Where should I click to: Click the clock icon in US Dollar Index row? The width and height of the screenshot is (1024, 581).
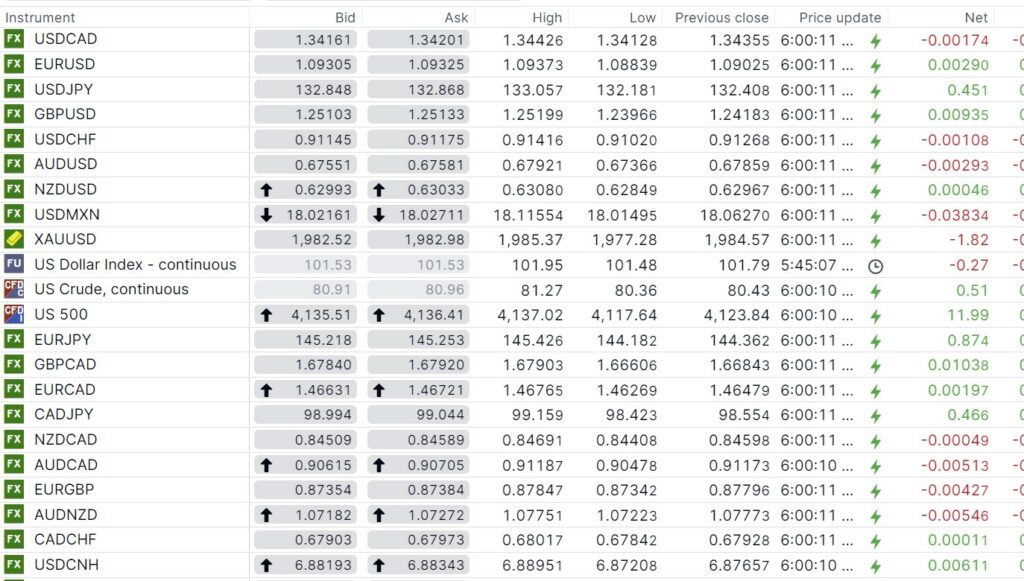pos(876,265)
